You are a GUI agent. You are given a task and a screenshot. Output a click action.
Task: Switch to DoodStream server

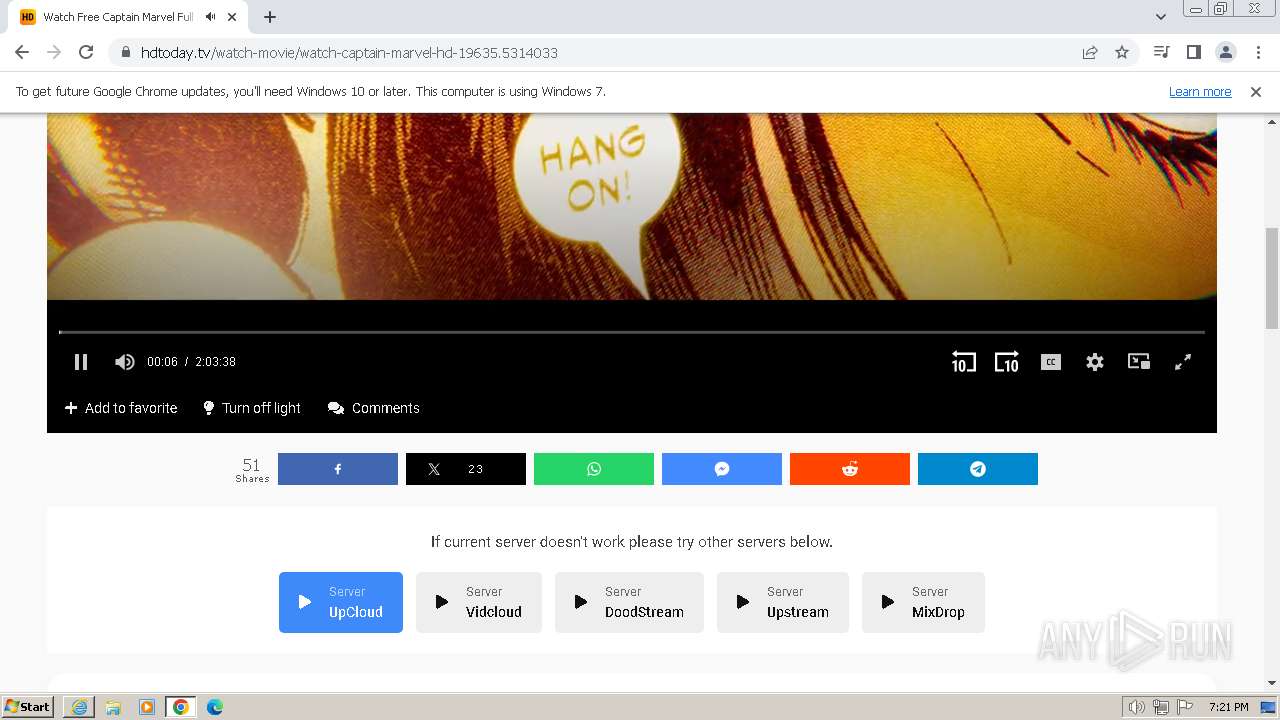point(629,602)
